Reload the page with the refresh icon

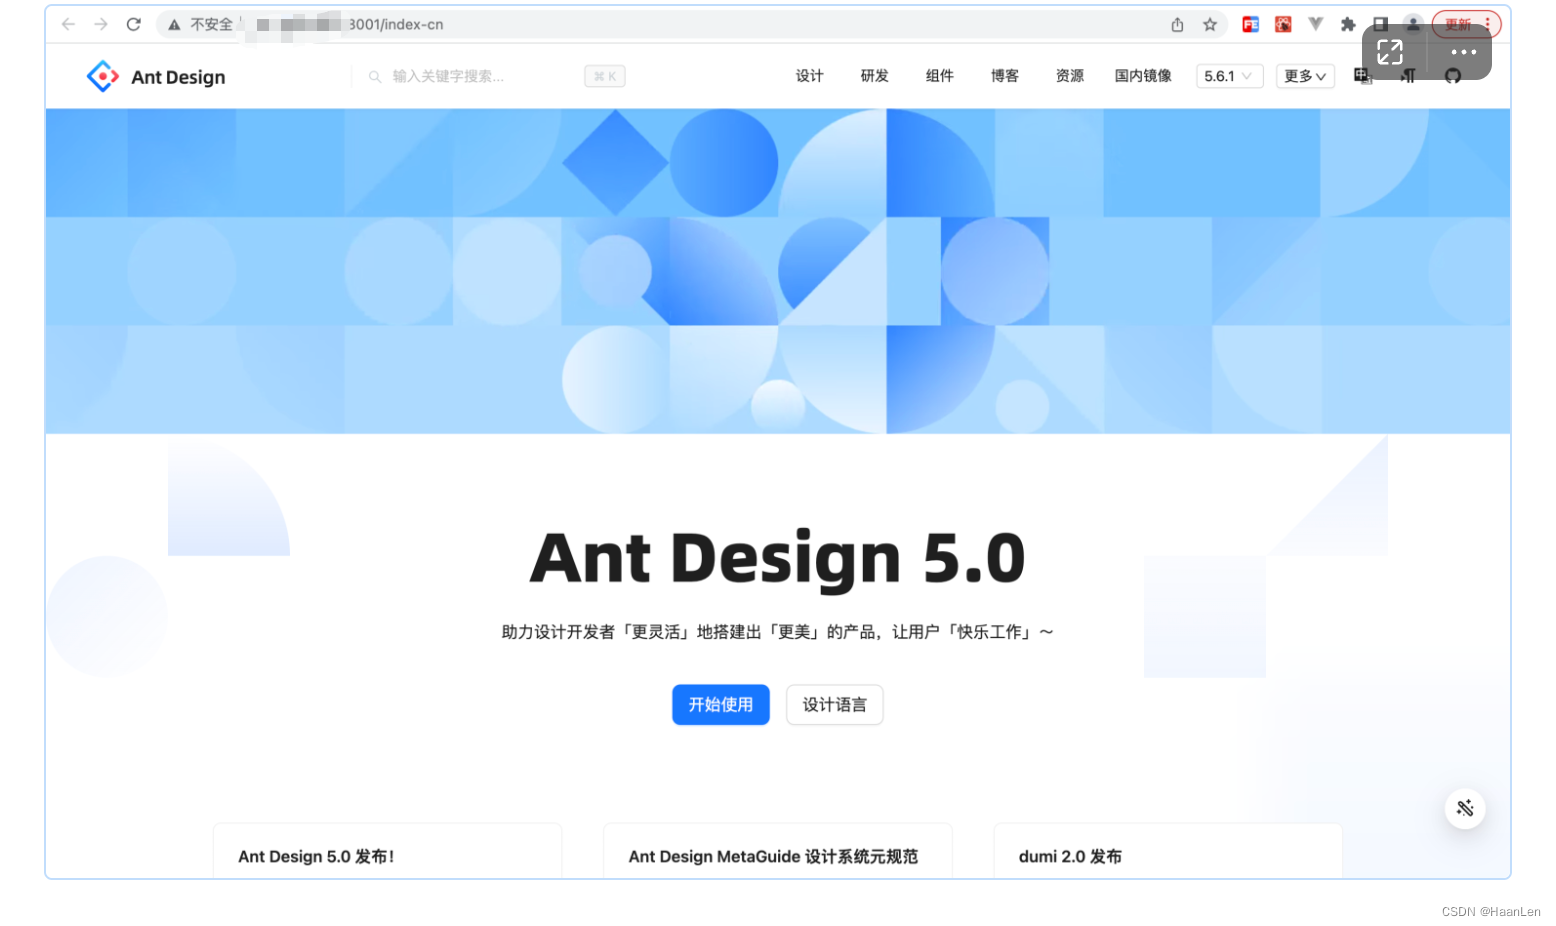pyautogui.click(x=134, y=24)
